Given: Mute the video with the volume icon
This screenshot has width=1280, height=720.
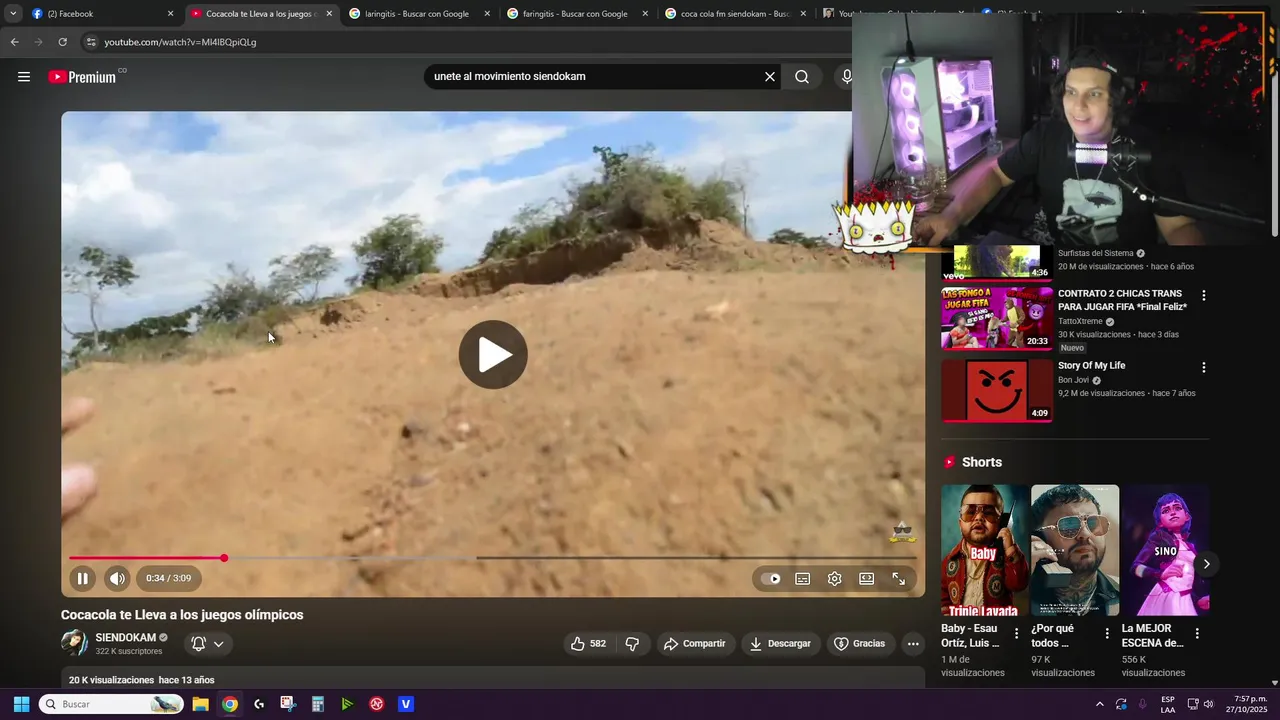Looking at the screenshot, I should click(x=117, y=578).
